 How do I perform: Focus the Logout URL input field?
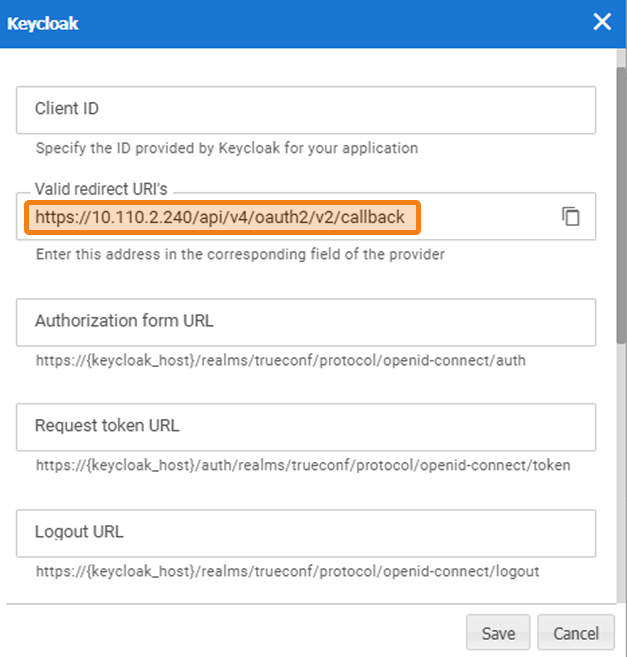(x=306, y=533)
